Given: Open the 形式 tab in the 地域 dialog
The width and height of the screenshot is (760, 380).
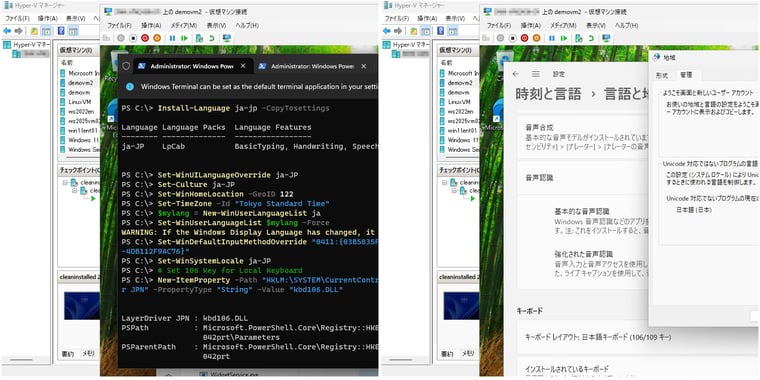Looking at the screenshot, I should pos(662,75).
